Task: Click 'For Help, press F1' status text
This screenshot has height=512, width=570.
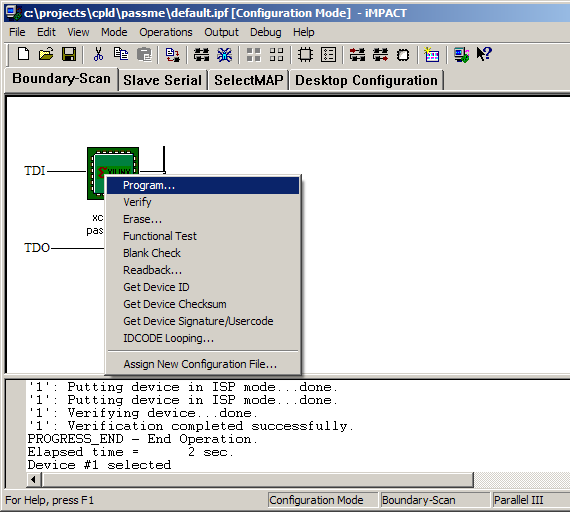Action: (x=49, y=500)
